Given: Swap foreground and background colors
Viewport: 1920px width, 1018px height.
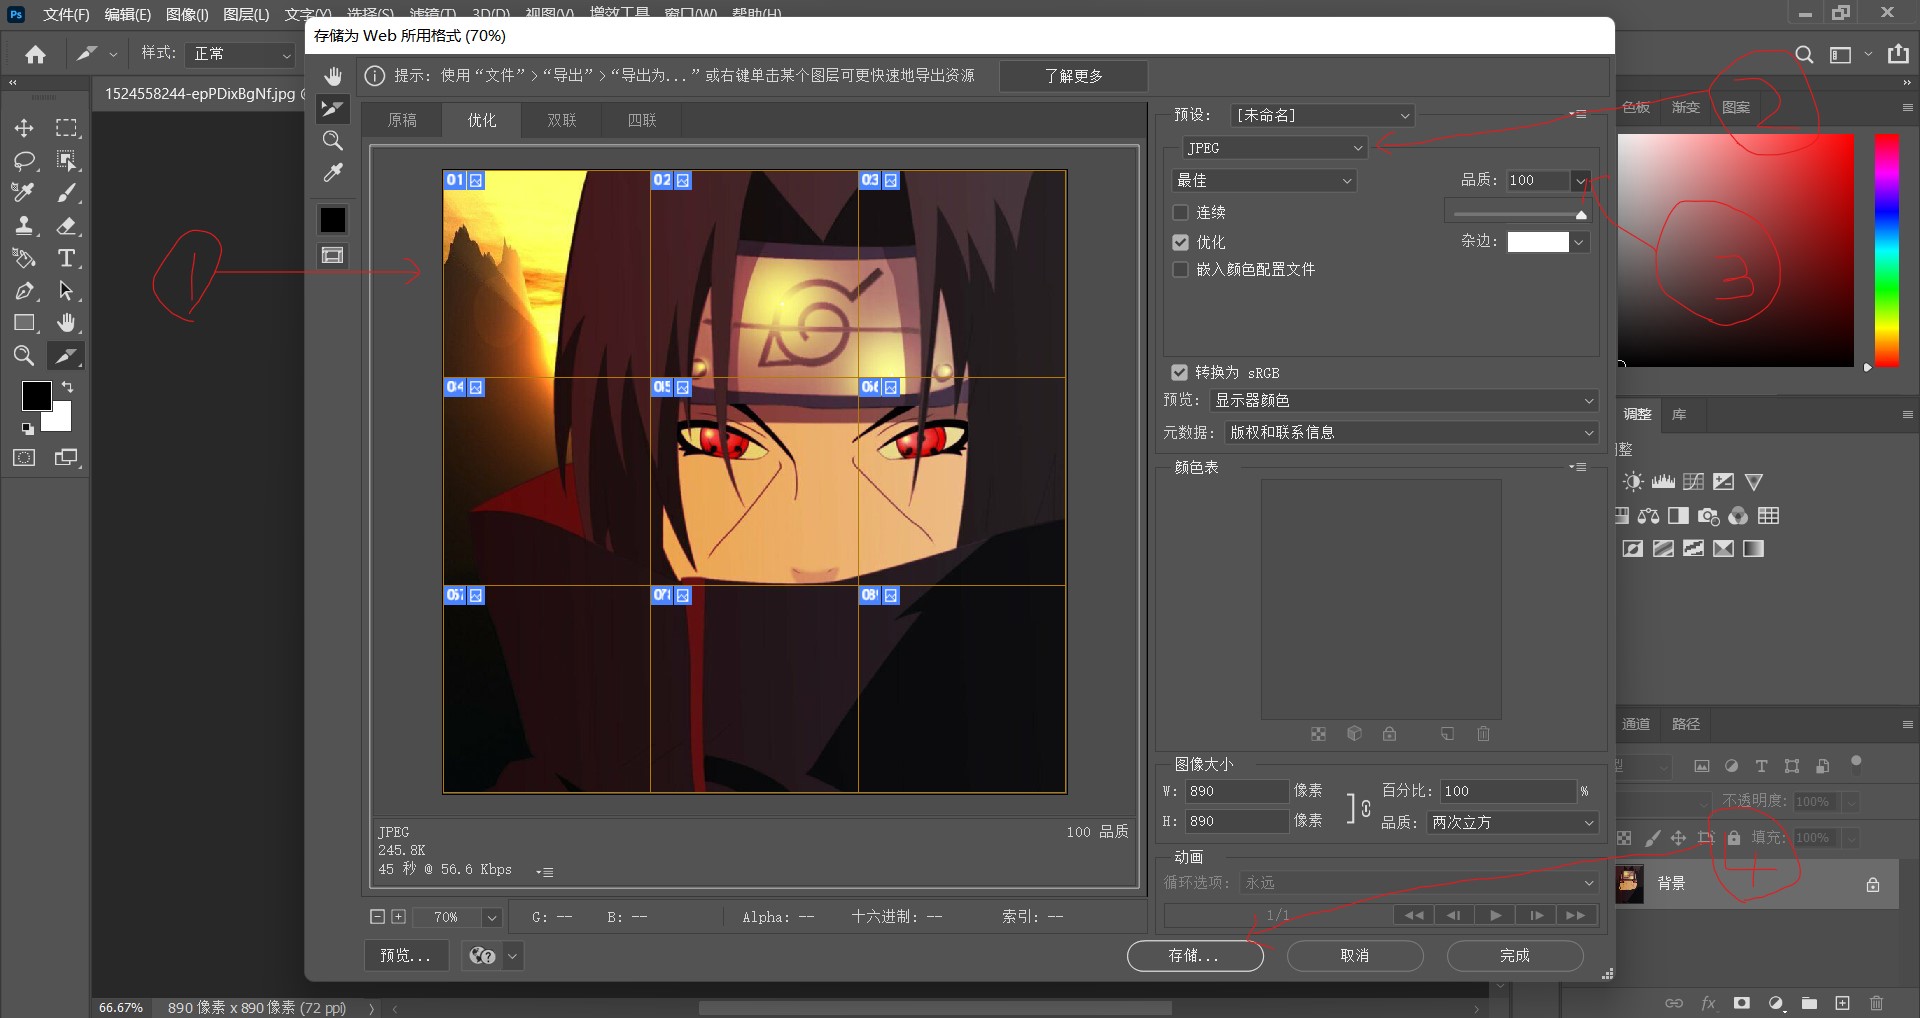Looking at the screenshot, I should click(67, 386).
